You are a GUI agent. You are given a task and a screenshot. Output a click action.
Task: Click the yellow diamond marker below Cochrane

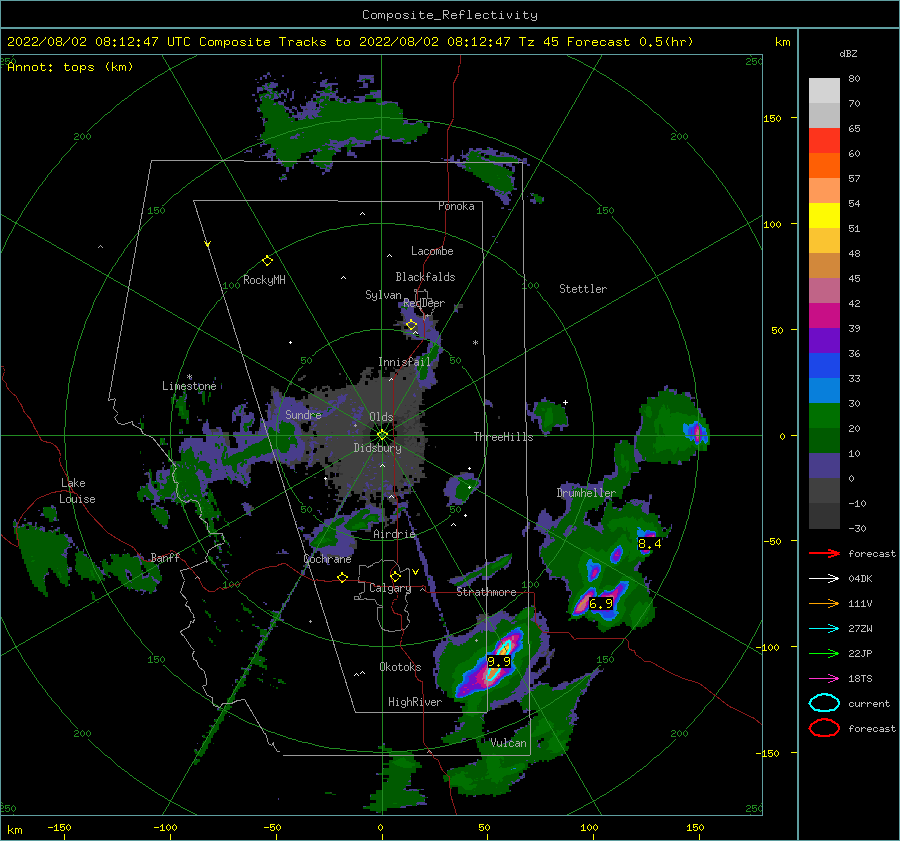click(x=343, y=577)
